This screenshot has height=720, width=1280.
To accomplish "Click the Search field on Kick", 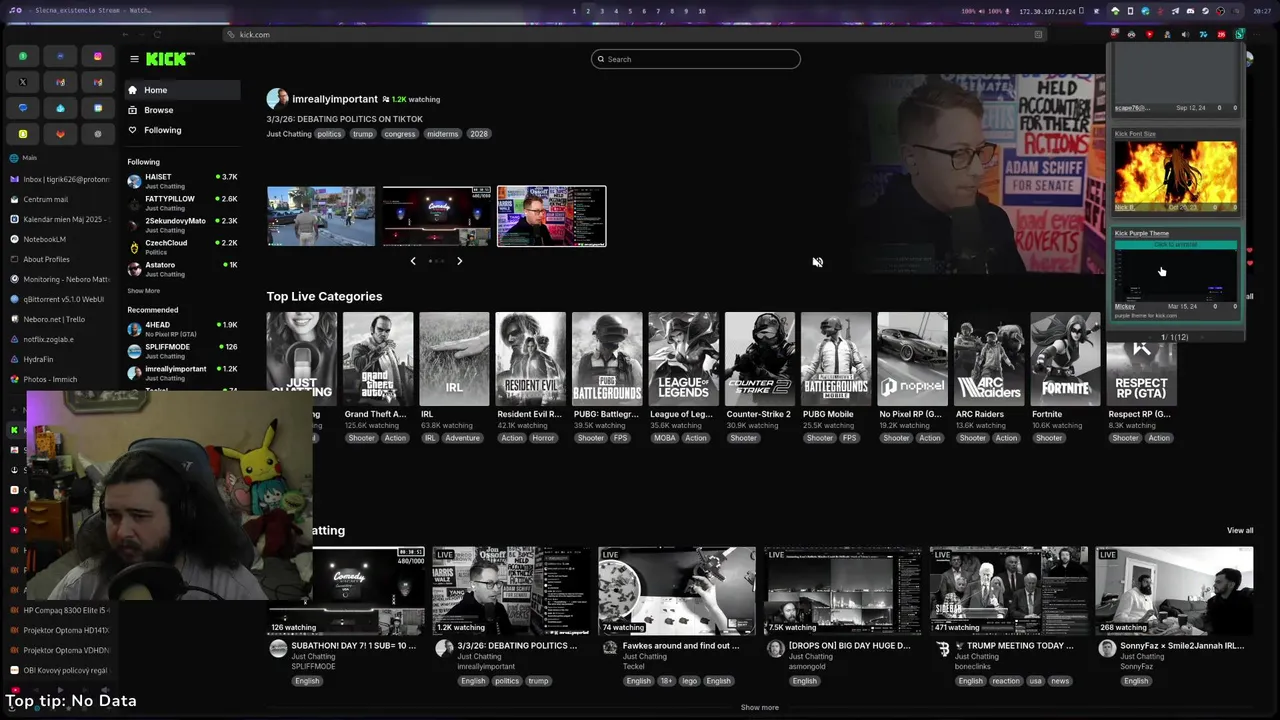I will point(696,59).
